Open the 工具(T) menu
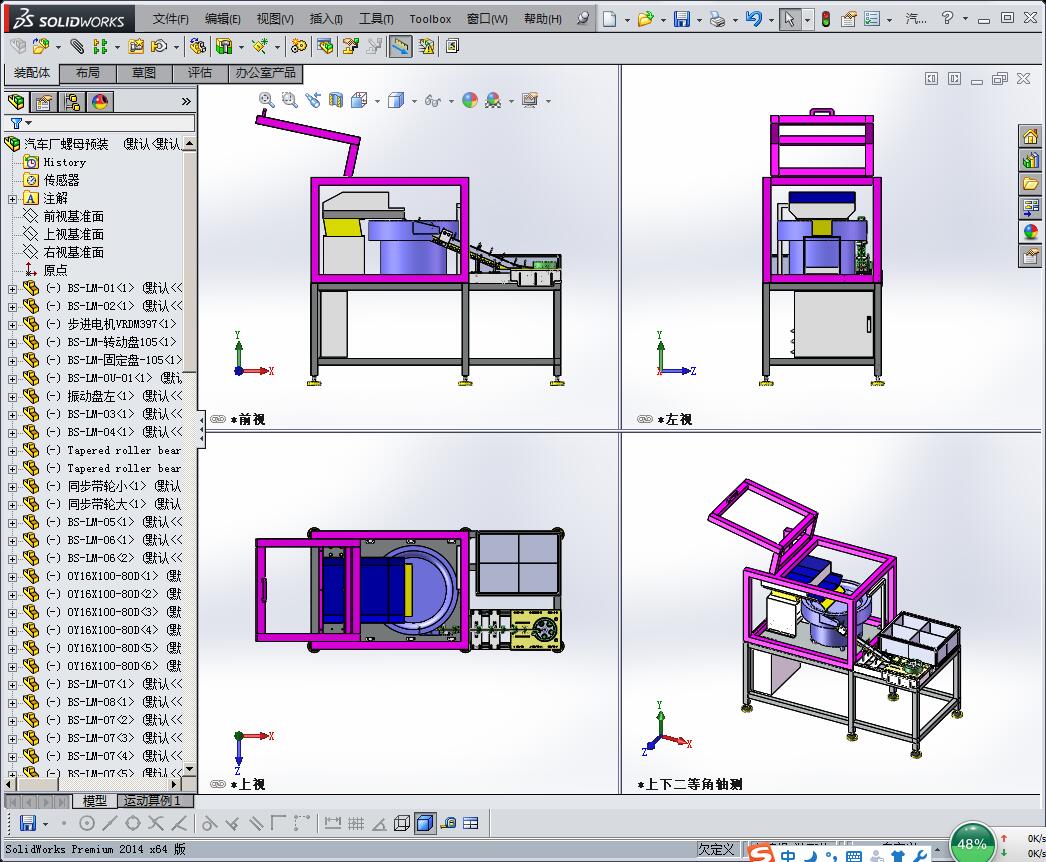This screenshot has height=862, width=1046. (x=376, y=19)
